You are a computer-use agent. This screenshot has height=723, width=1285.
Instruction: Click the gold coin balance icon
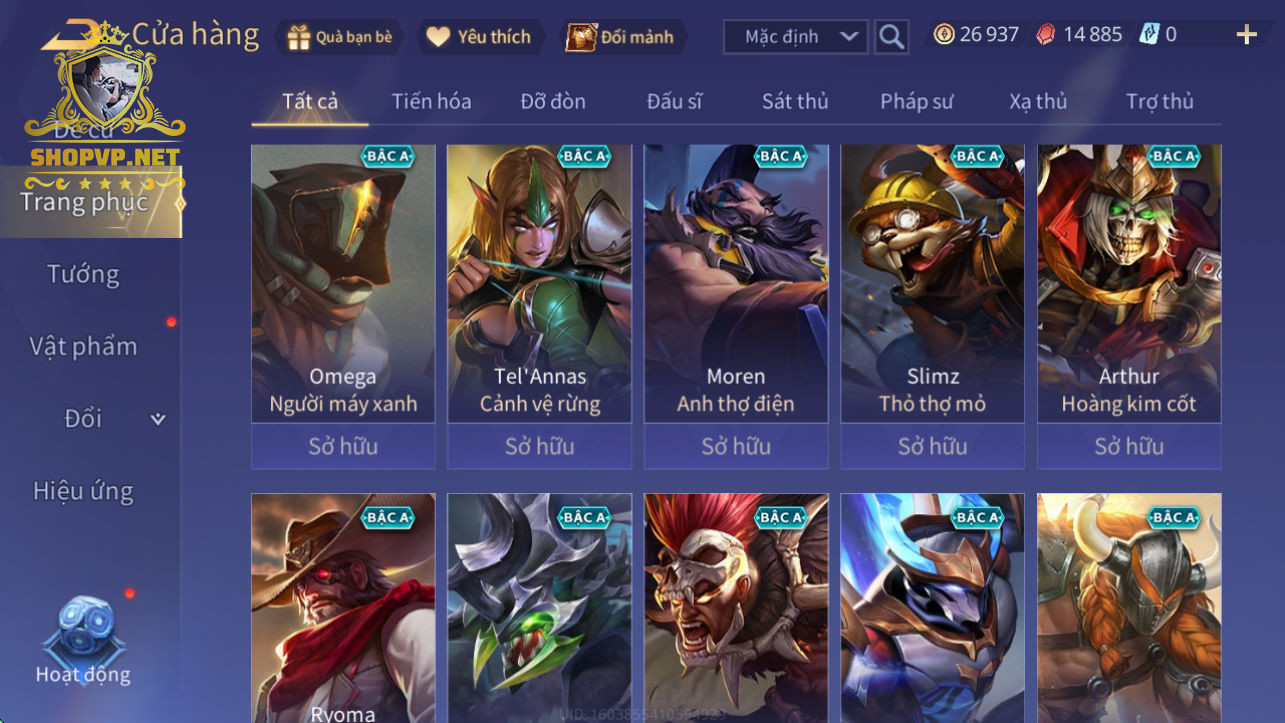click(x=943, y=35)
